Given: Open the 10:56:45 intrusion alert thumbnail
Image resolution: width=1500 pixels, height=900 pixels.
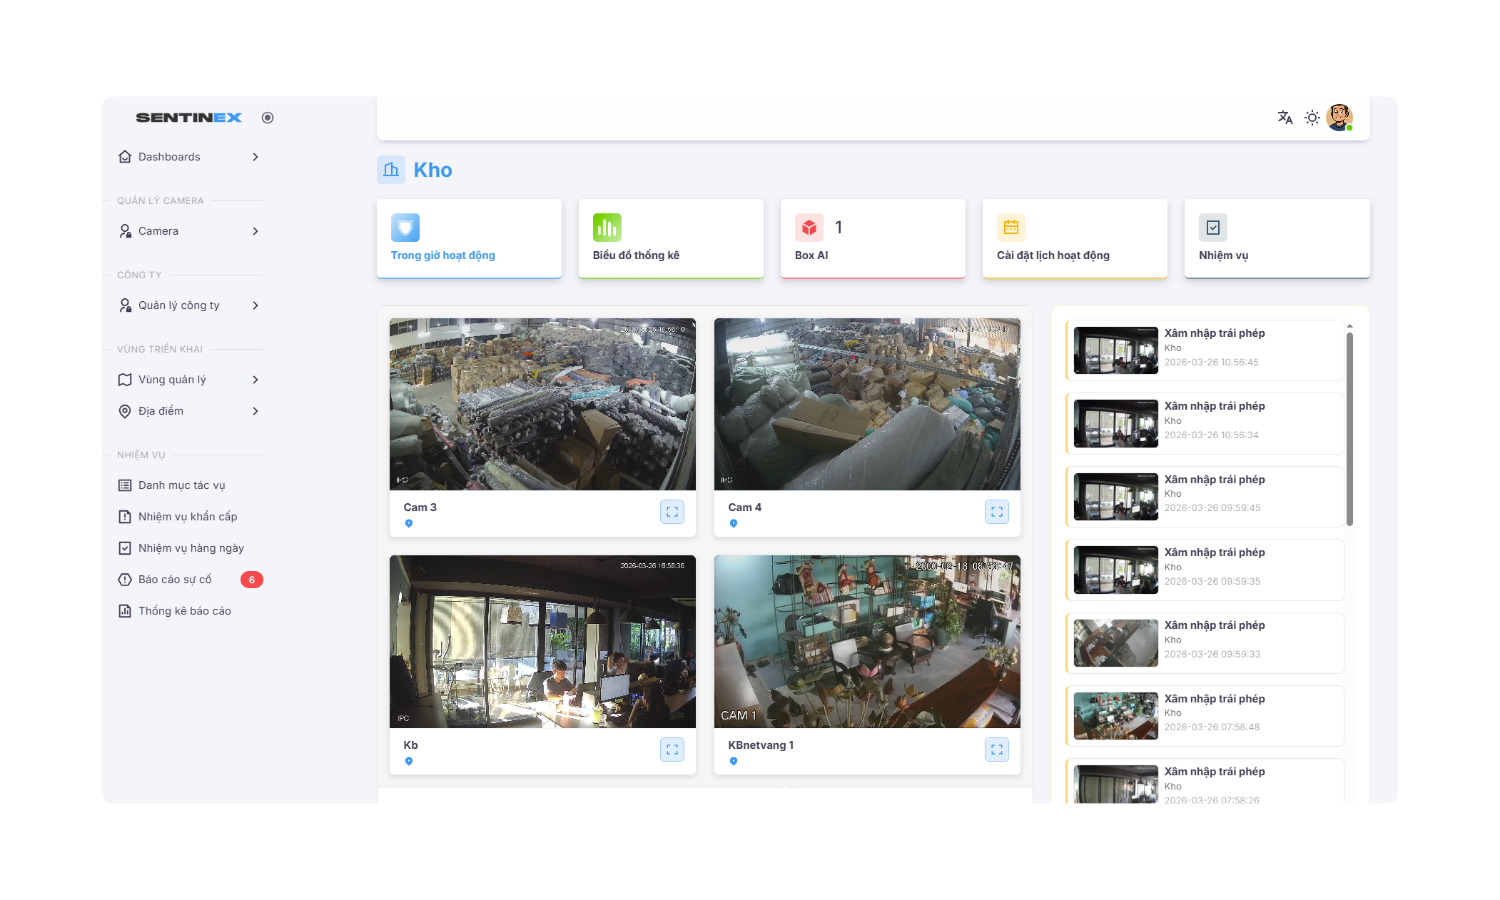Looking at the screenshot, I should [1115, 350].
